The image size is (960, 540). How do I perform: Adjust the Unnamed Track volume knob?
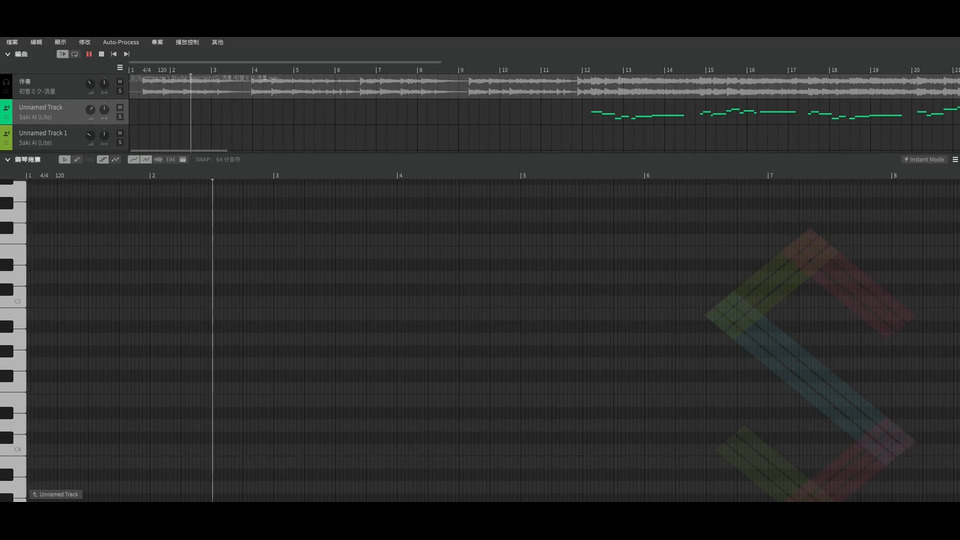(x=90, y=110)
